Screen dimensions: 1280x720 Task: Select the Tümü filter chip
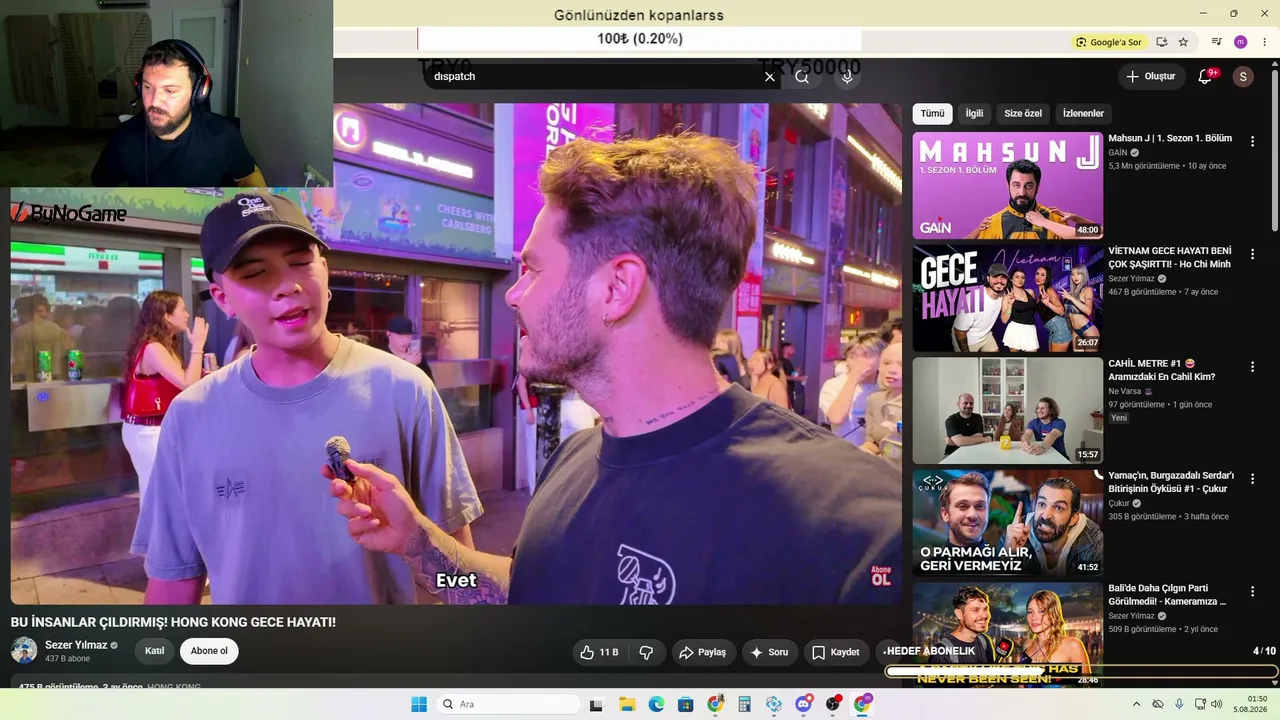point(932,114)
